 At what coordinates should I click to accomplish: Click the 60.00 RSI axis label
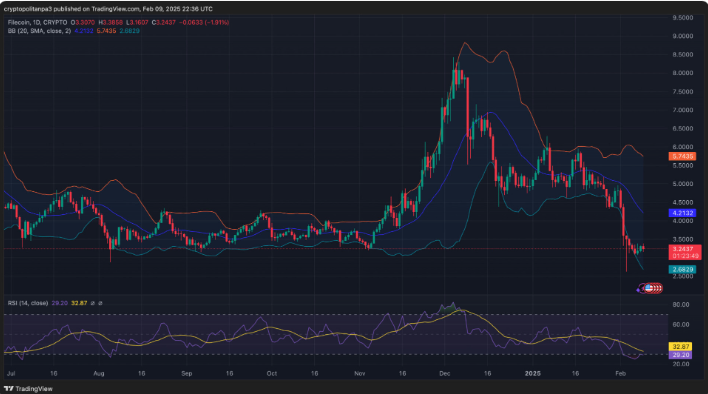pyautogui.click(x=681, y=324)
